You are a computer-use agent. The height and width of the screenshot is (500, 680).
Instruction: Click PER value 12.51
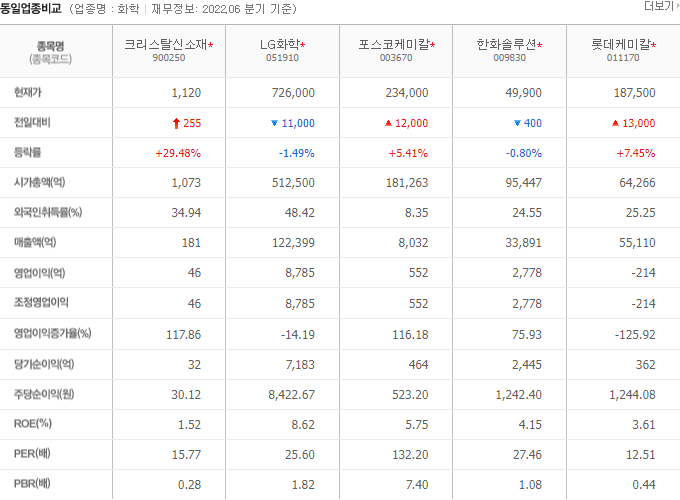641,455
